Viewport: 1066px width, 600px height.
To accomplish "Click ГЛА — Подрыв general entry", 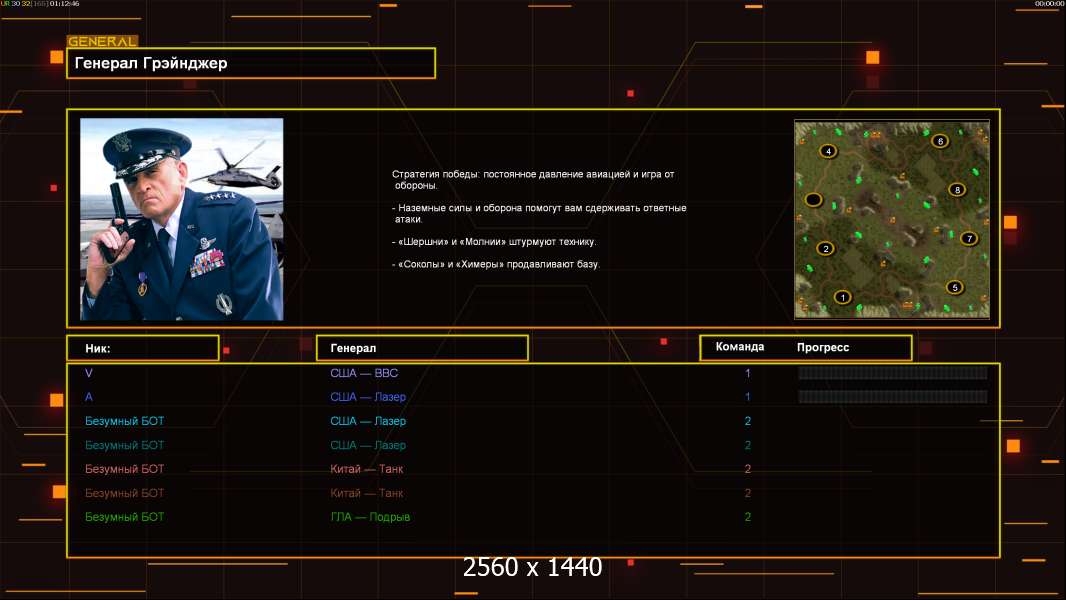I will [x=370, y=517].
